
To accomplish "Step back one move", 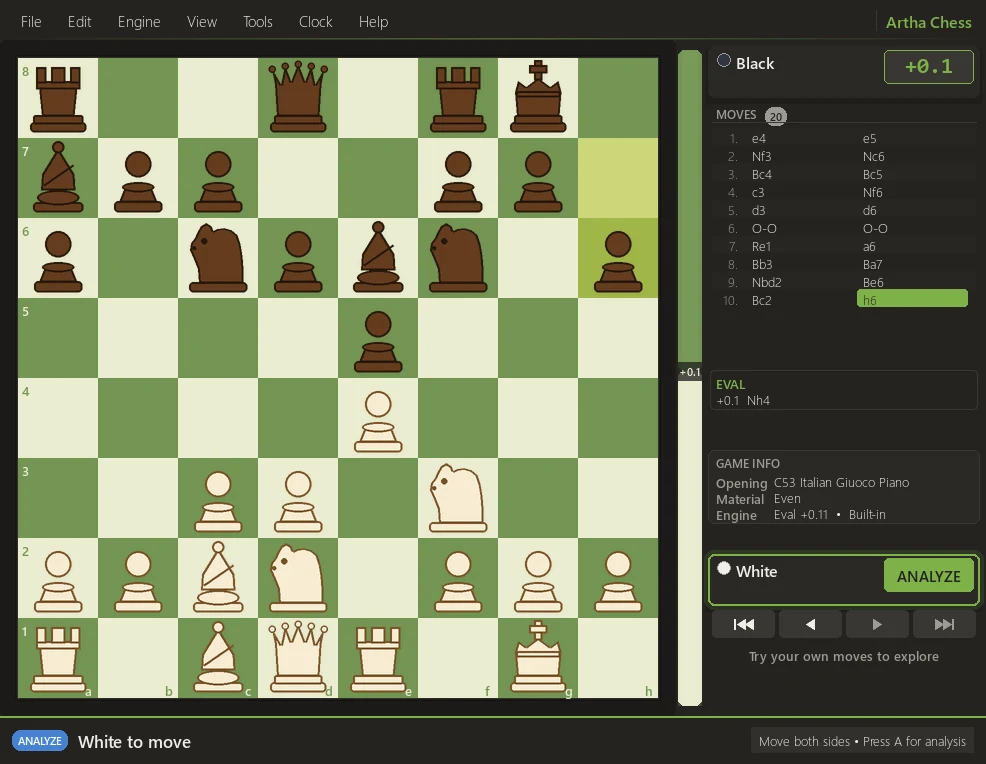I will point(811,624).
